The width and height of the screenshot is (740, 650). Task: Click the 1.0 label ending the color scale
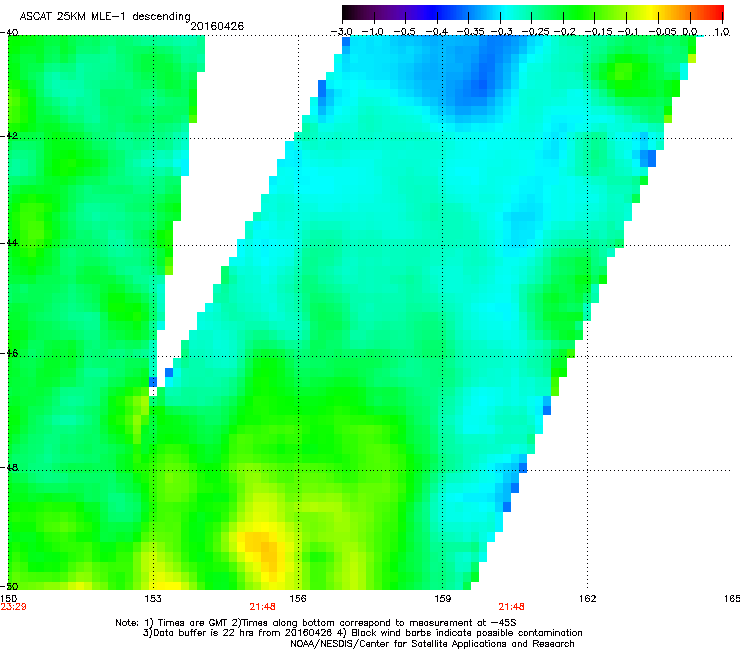pos(722,32)
